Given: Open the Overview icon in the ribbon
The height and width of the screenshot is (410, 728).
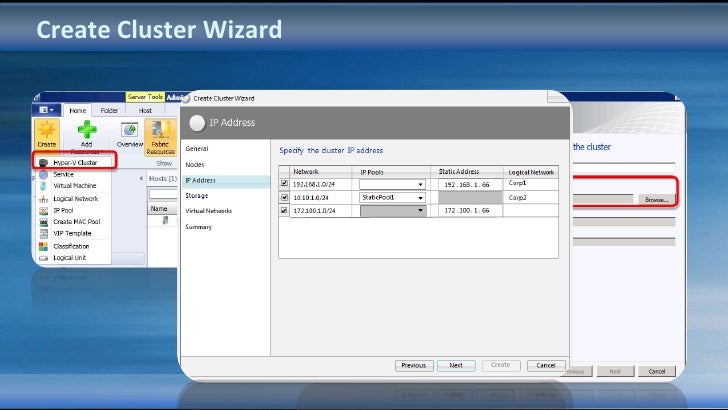Looking at the screenshot, I should pyautogui.click(x=130, y=130).
